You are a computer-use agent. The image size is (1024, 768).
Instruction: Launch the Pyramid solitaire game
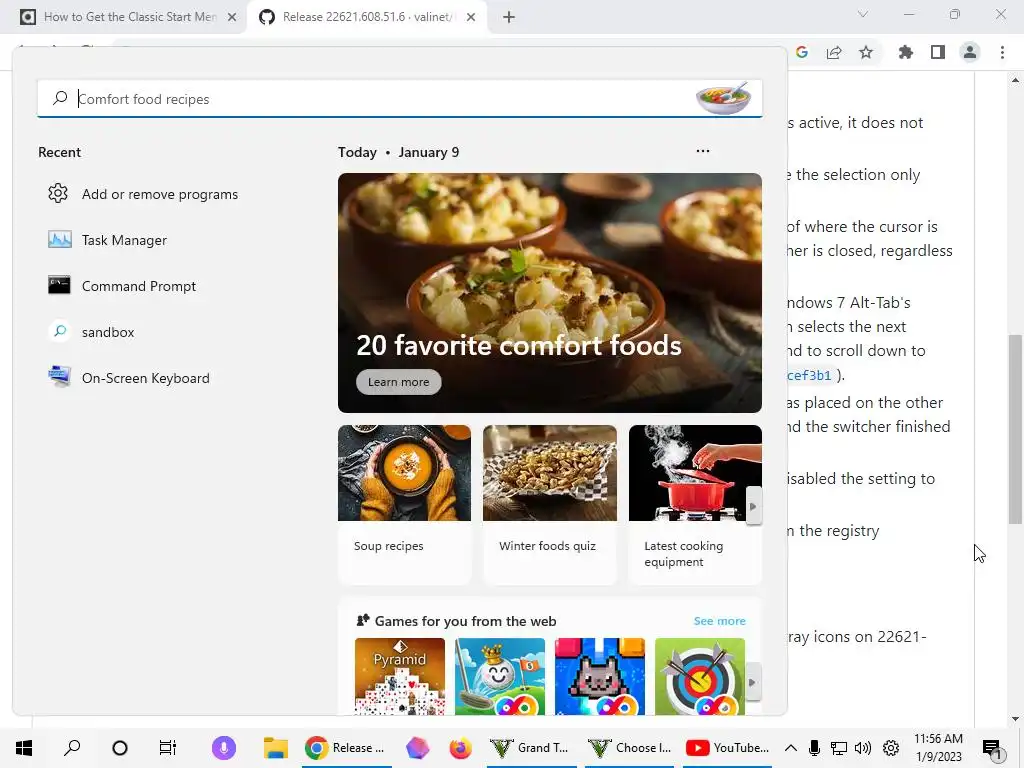tap(400, 676)
